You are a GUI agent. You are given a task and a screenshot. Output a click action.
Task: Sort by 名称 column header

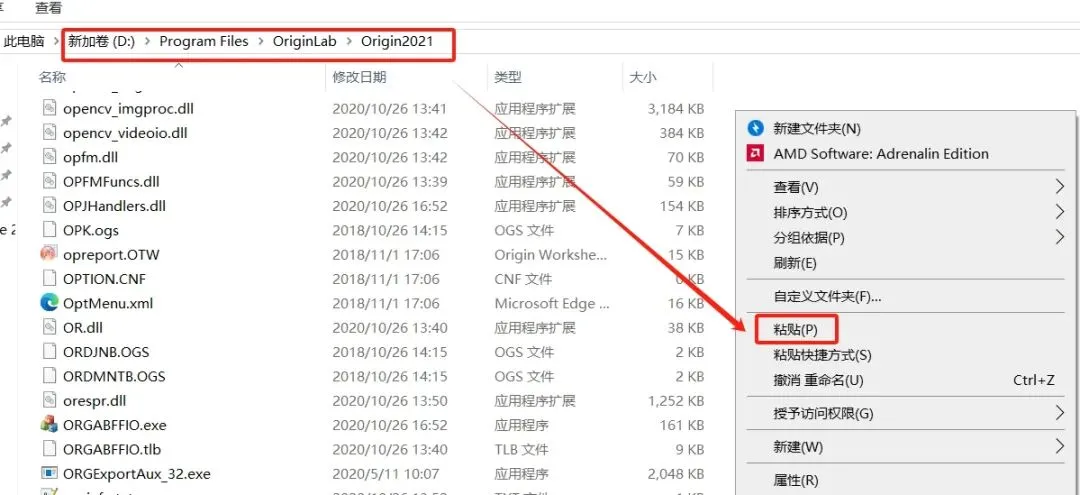click(52, 77)
